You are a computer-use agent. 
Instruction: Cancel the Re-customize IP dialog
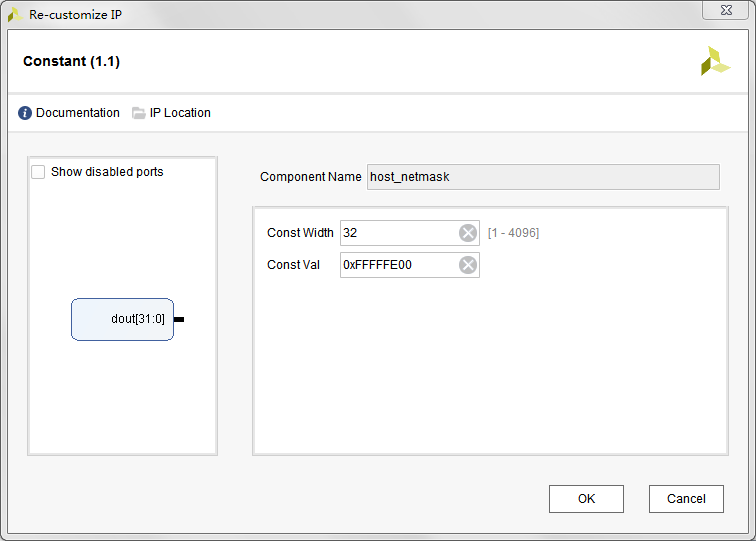click(x=686, y=499)
